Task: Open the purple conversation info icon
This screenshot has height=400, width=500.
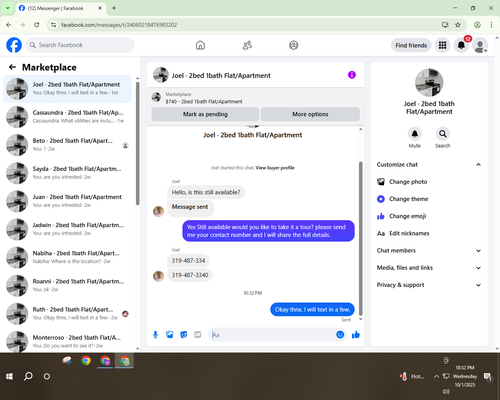Action: click(352, 75)
